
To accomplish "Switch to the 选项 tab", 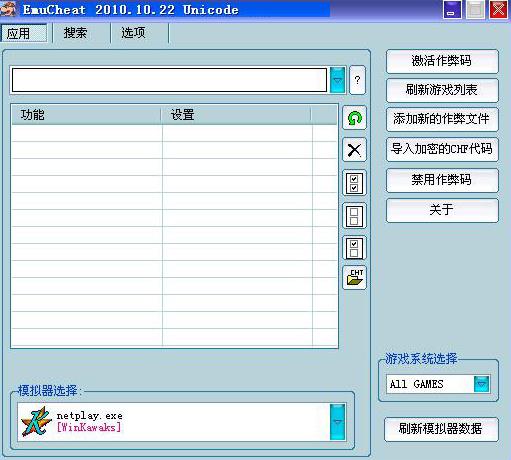I will (133, 33).
